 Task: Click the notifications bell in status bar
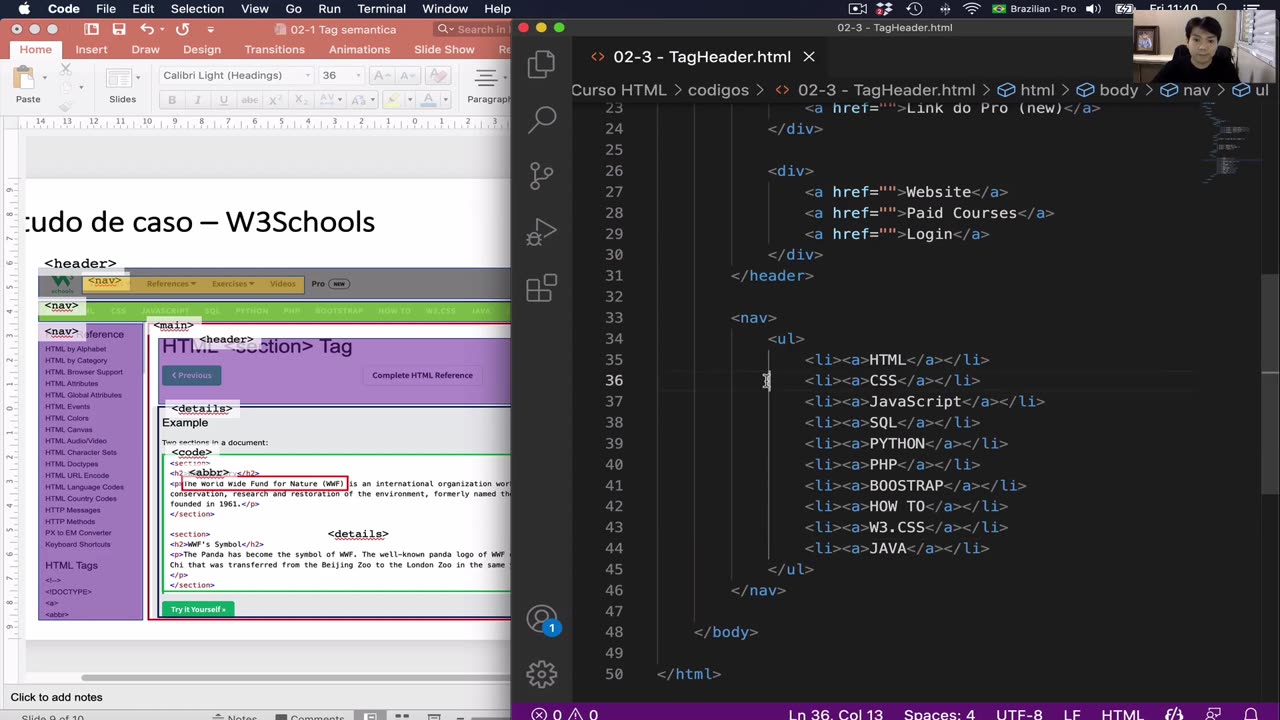click(x=1251, y=713)
